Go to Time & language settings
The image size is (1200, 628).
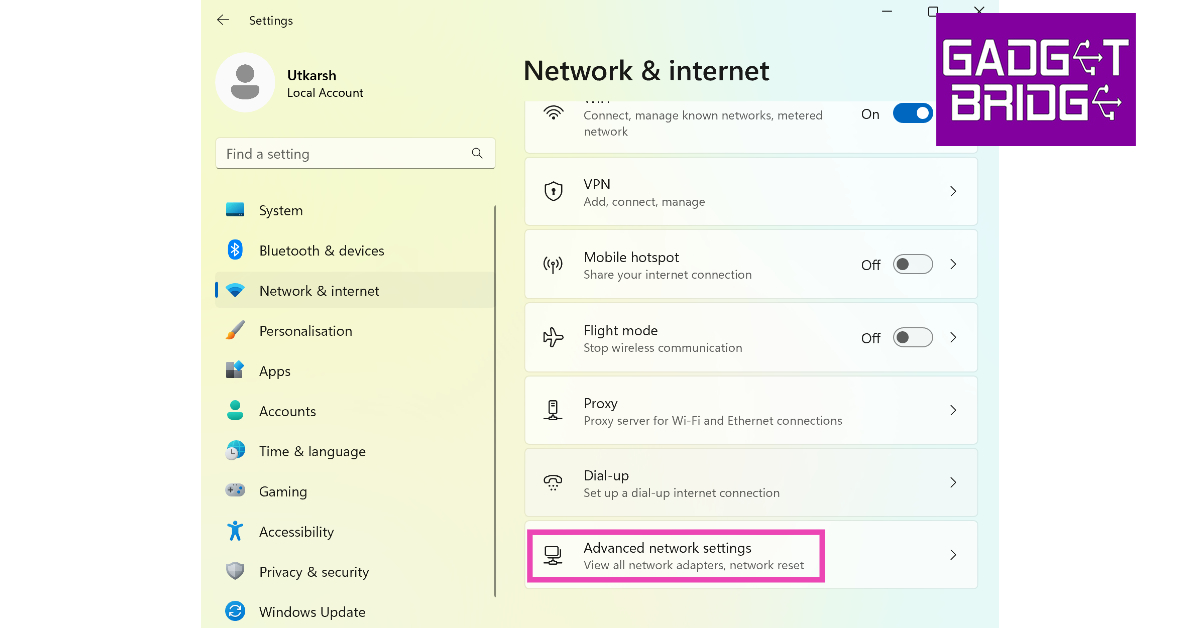[312, 451]
